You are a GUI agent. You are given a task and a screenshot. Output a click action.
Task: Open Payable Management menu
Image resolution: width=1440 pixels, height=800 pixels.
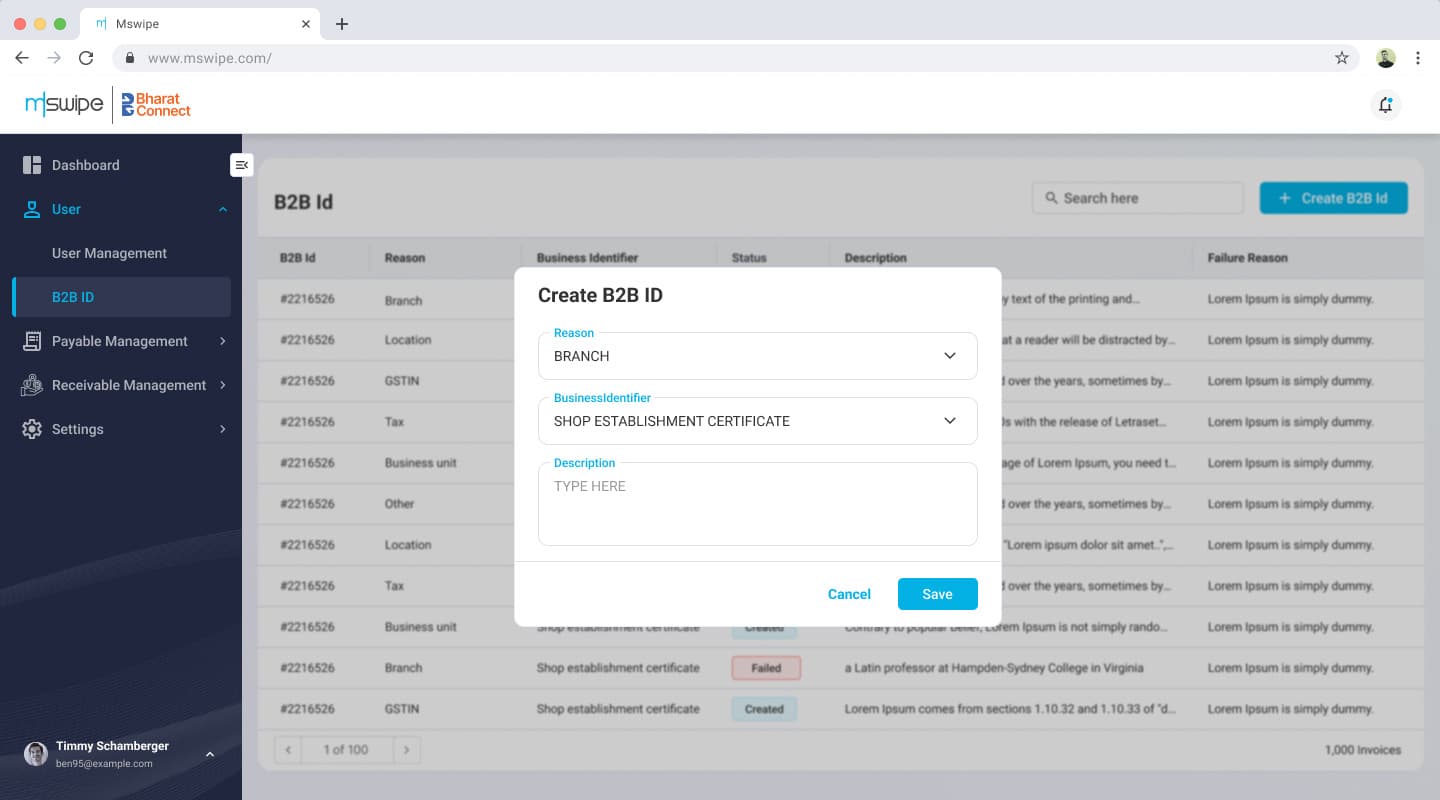click(121, 341)
